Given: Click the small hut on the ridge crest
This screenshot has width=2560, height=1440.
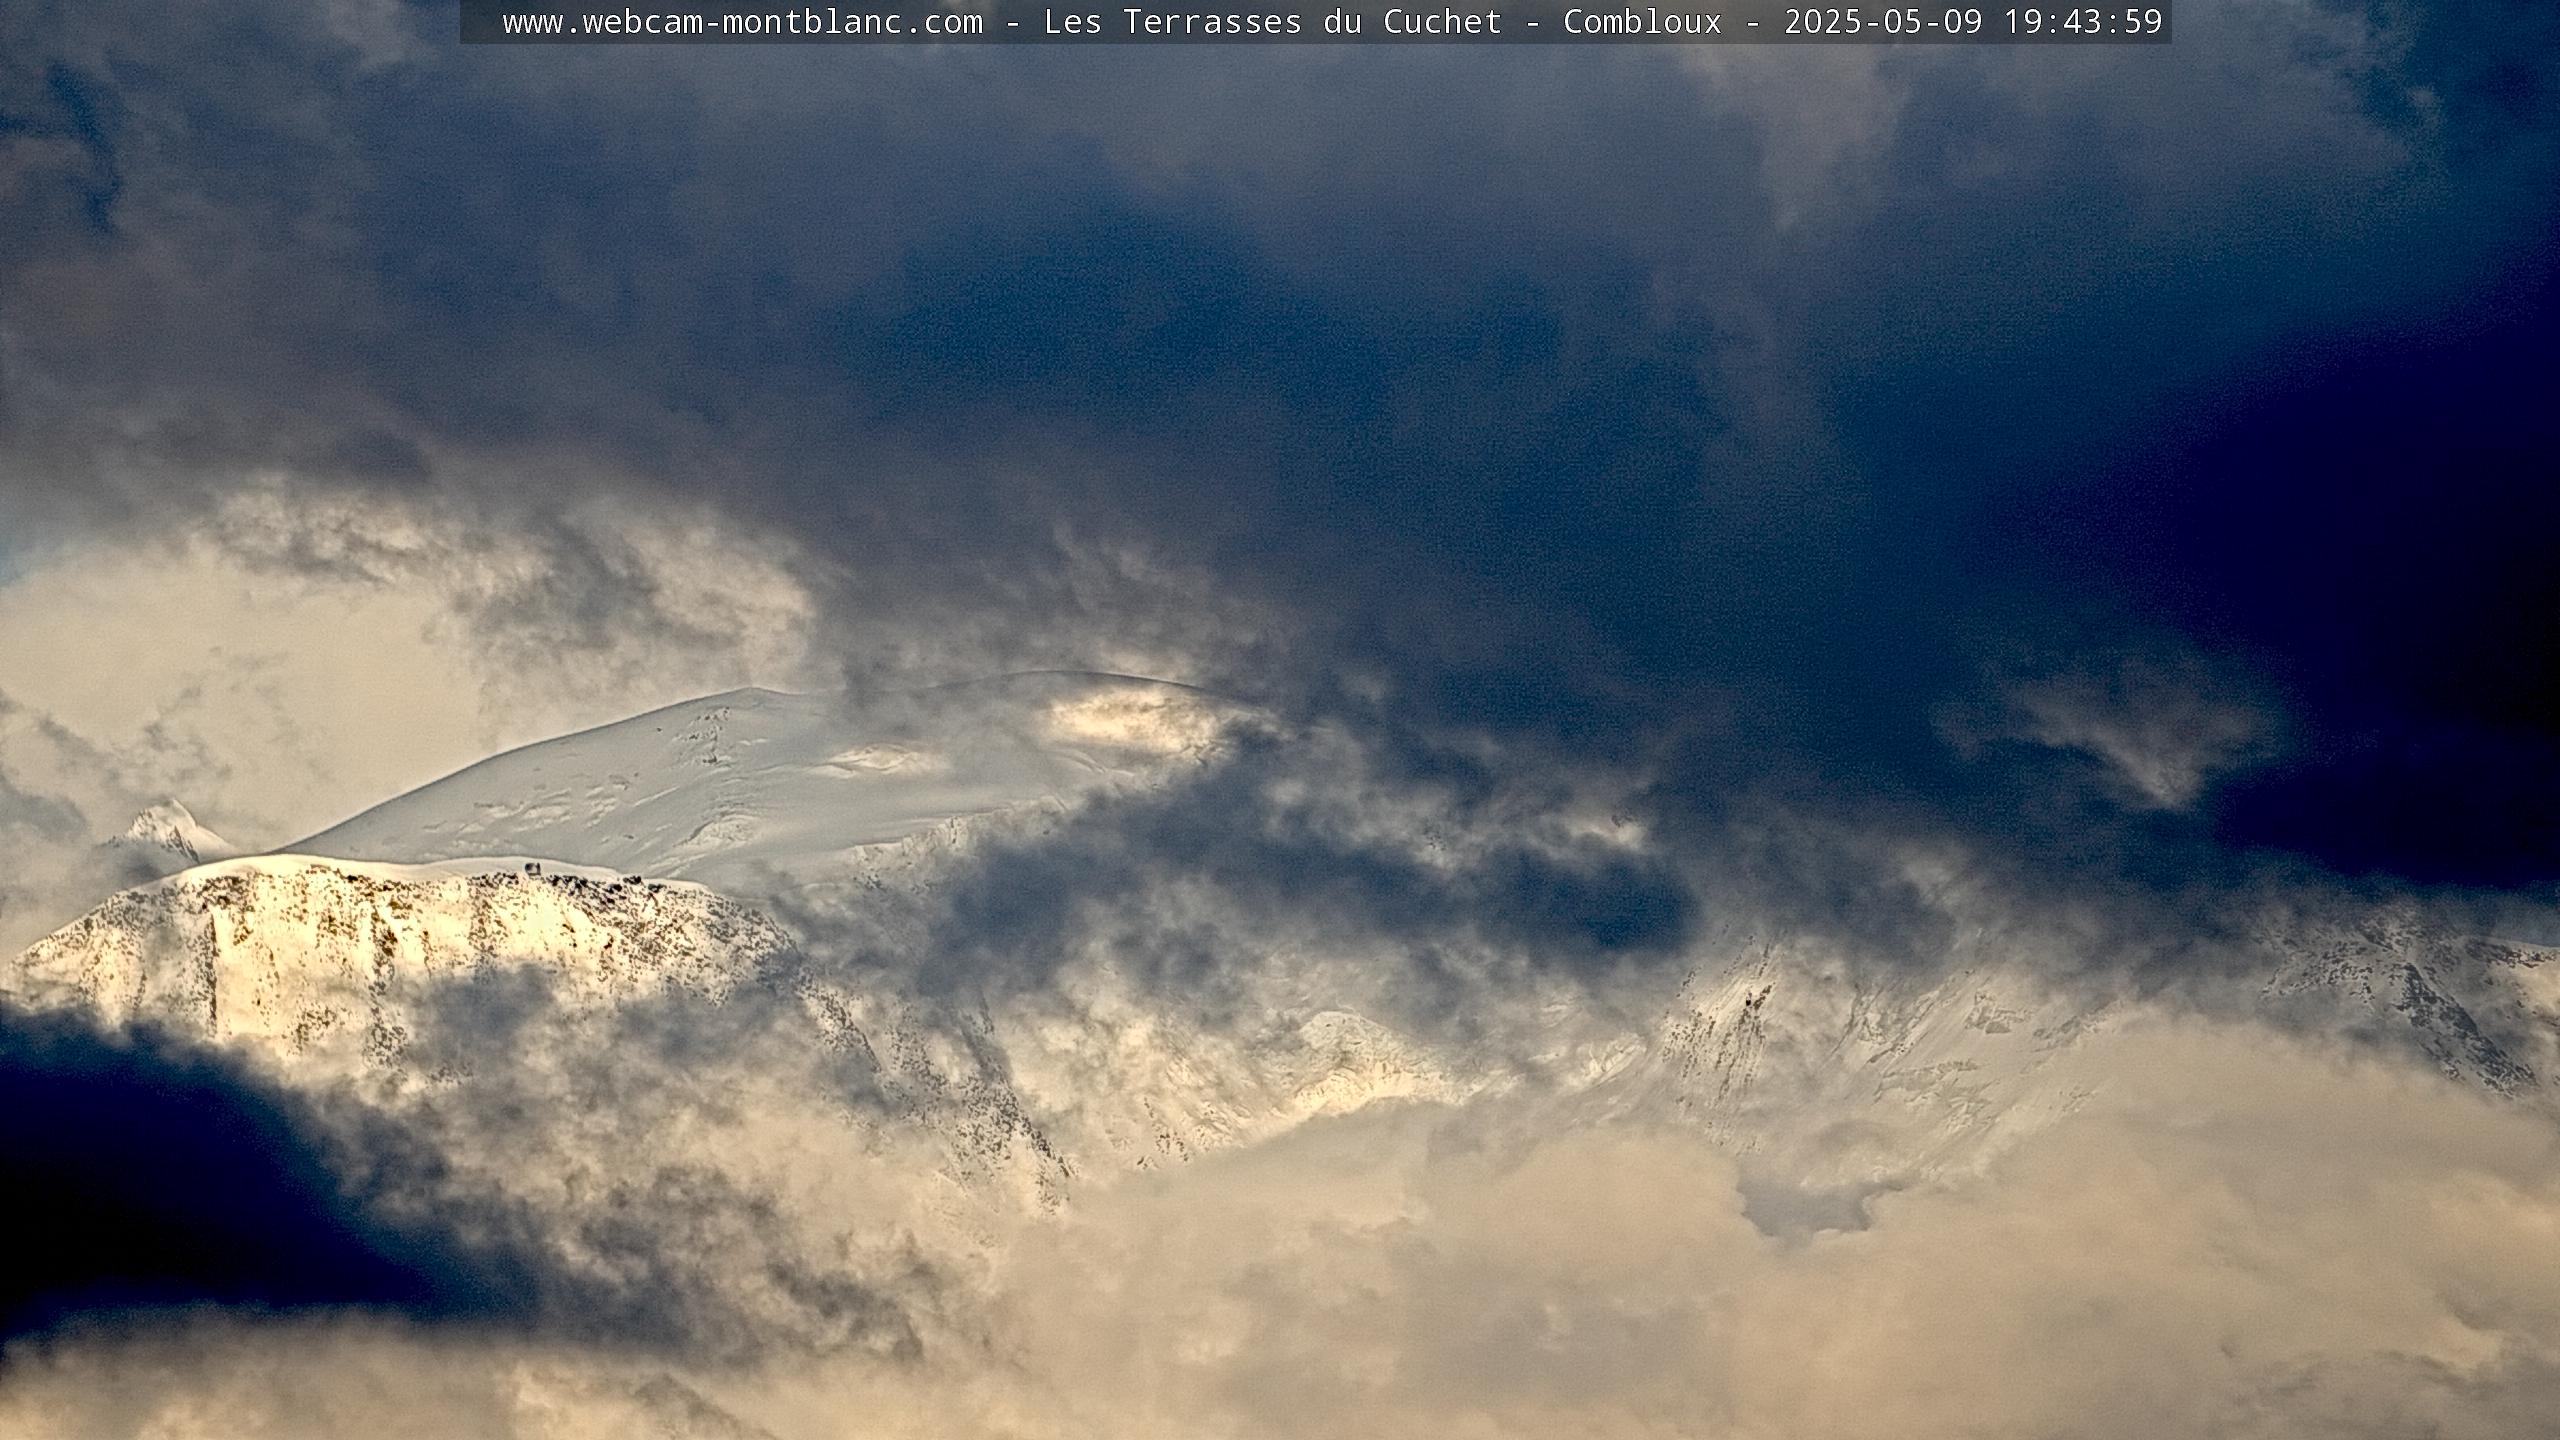Looking at the screenshot, I should pyautogui.click(x=534, y=867).
